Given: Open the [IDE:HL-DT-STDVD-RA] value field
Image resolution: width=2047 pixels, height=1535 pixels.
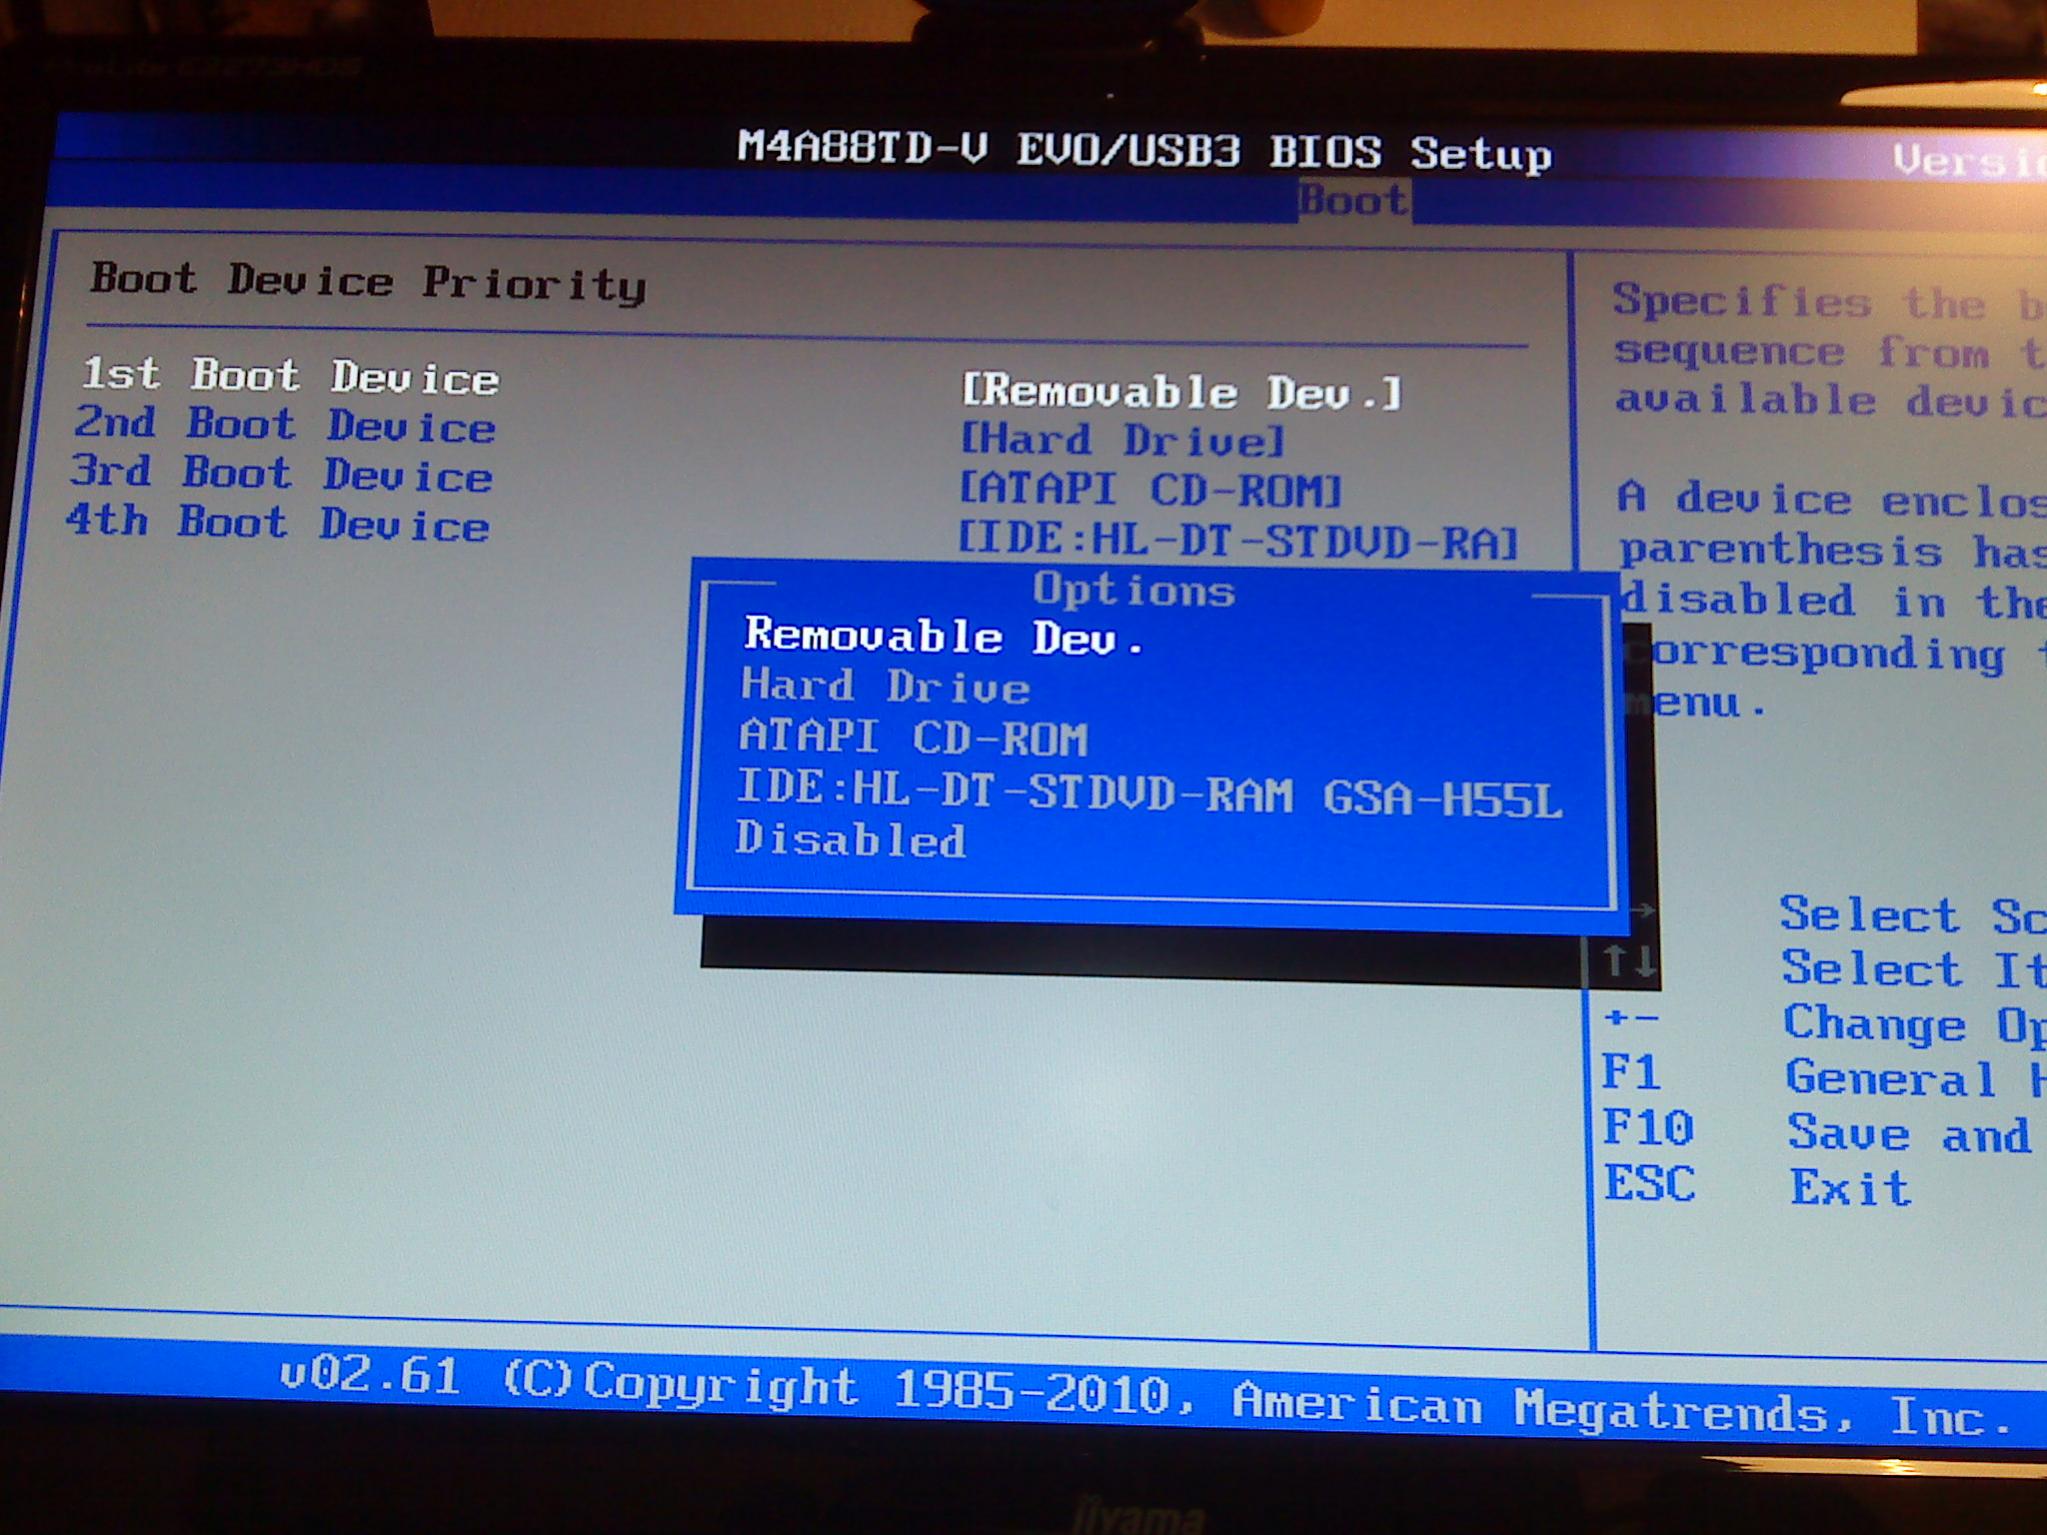Looking at the screenshot, I should pos(1238,541).
